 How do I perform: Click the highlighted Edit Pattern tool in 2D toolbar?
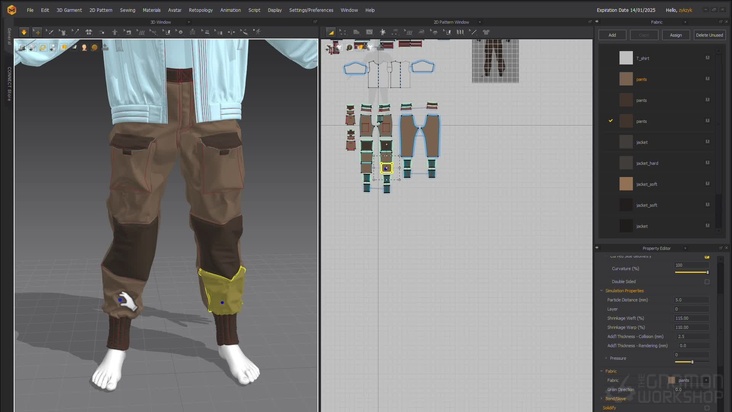[x=331, y=32]
